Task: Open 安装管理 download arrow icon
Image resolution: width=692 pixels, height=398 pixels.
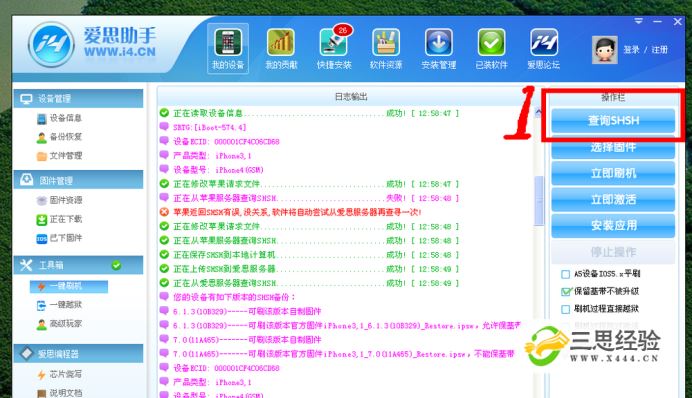Action: pos(439,48)
